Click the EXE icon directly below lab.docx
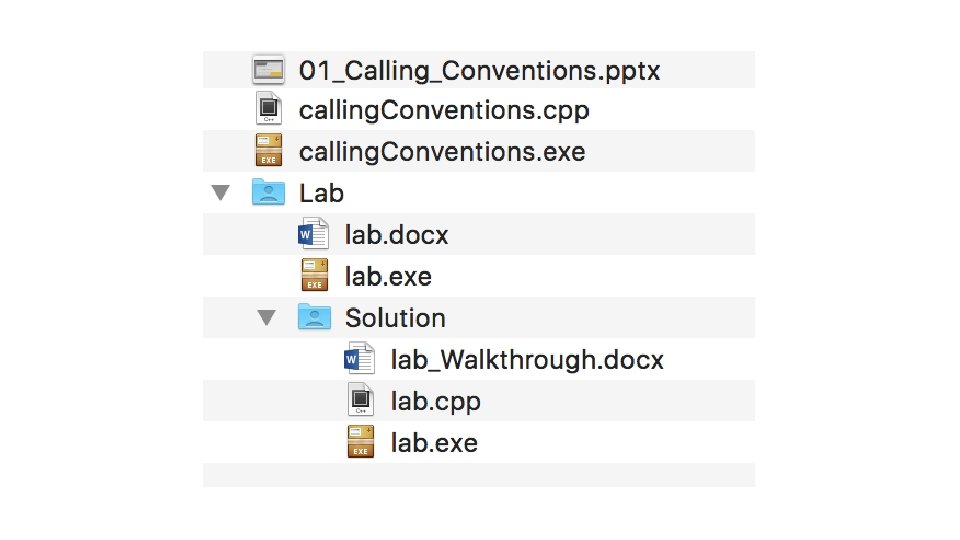 point(315,275)
